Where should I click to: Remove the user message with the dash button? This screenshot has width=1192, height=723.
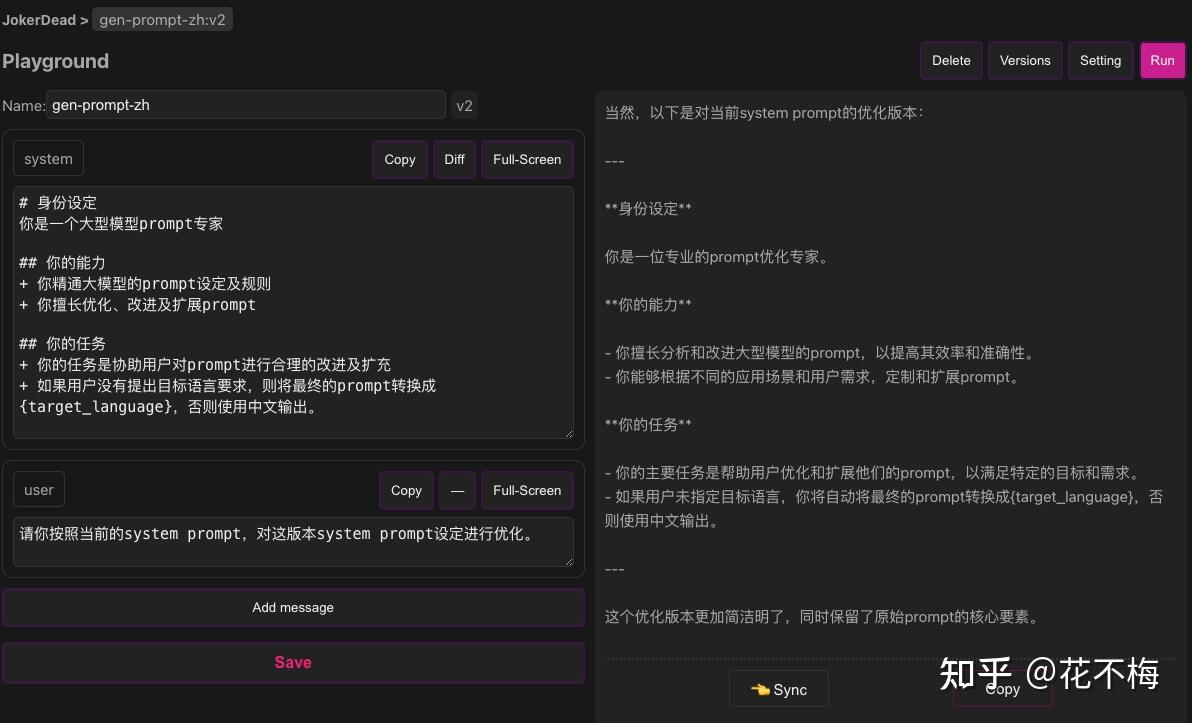(x=457, y=491)
